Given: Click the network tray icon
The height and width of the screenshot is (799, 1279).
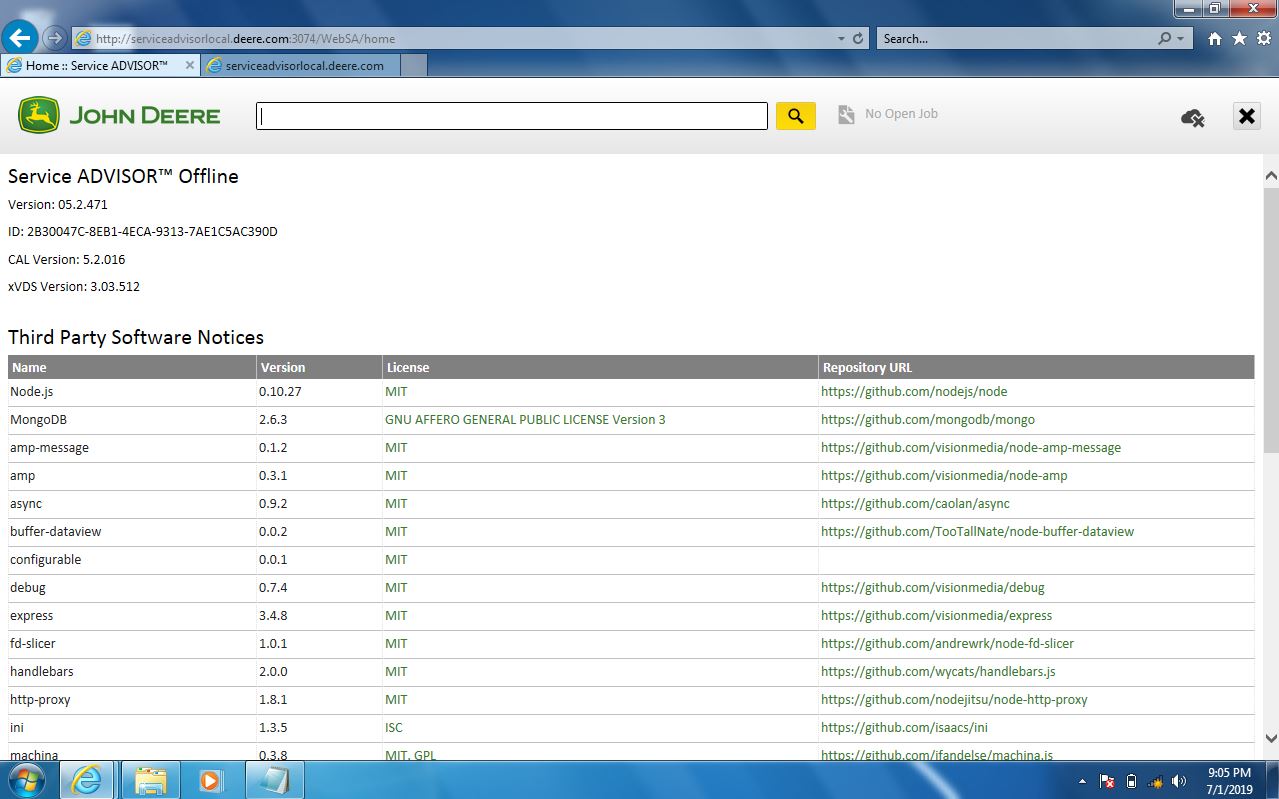Looking at the screenshot, I should coord(1155,781).
